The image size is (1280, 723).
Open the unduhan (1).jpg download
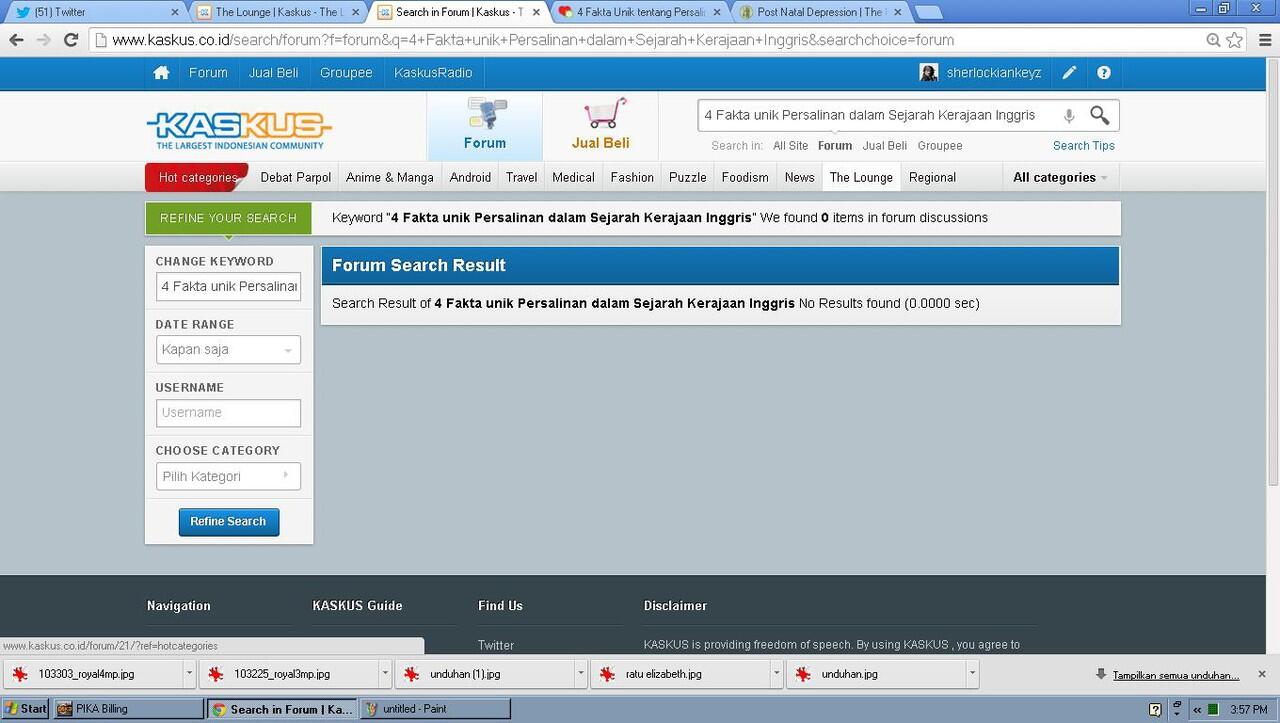click(486, 674)
